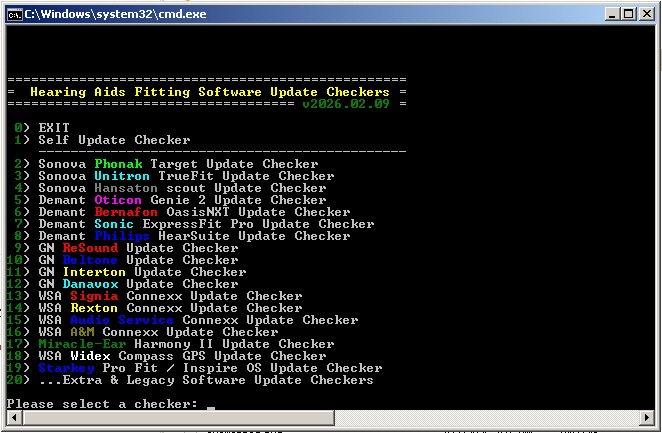Click the horizontal scrollbar right arrow
Viewport: 662px width, 433px height.
pos(647,418)
